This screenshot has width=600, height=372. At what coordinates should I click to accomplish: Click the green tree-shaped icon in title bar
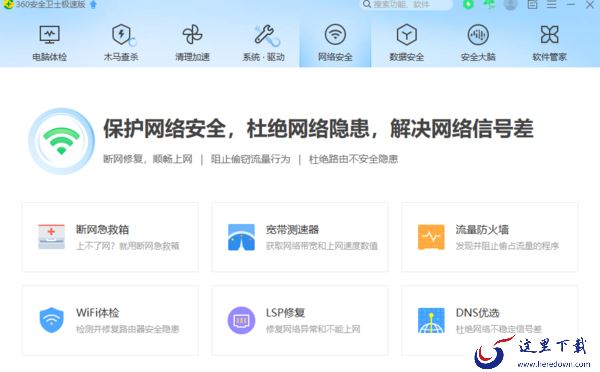489,5
